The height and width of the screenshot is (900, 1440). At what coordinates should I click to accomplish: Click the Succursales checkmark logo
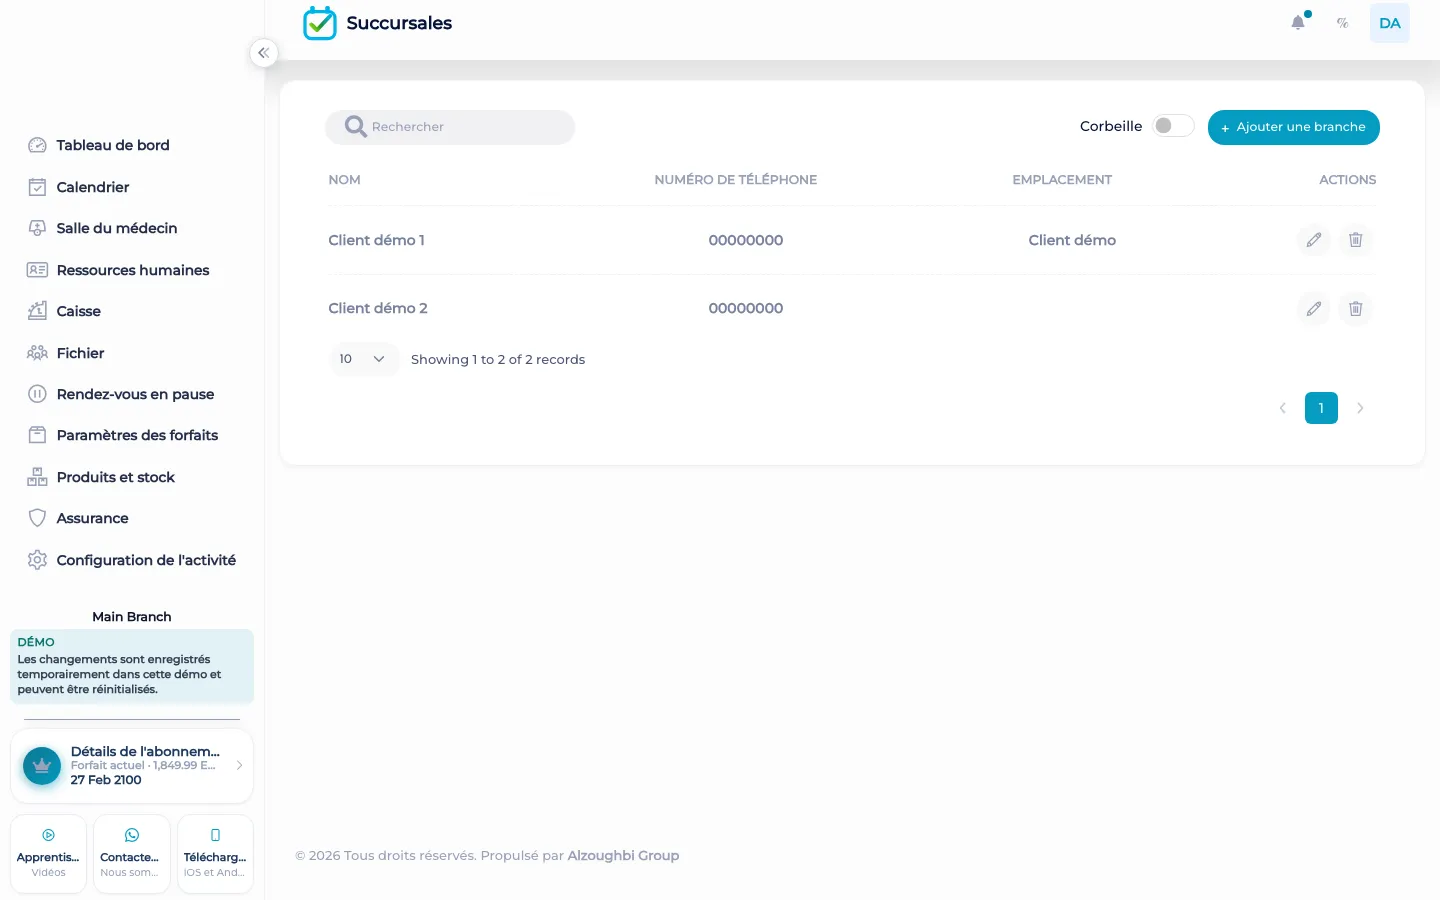click(x=320, y=23)
